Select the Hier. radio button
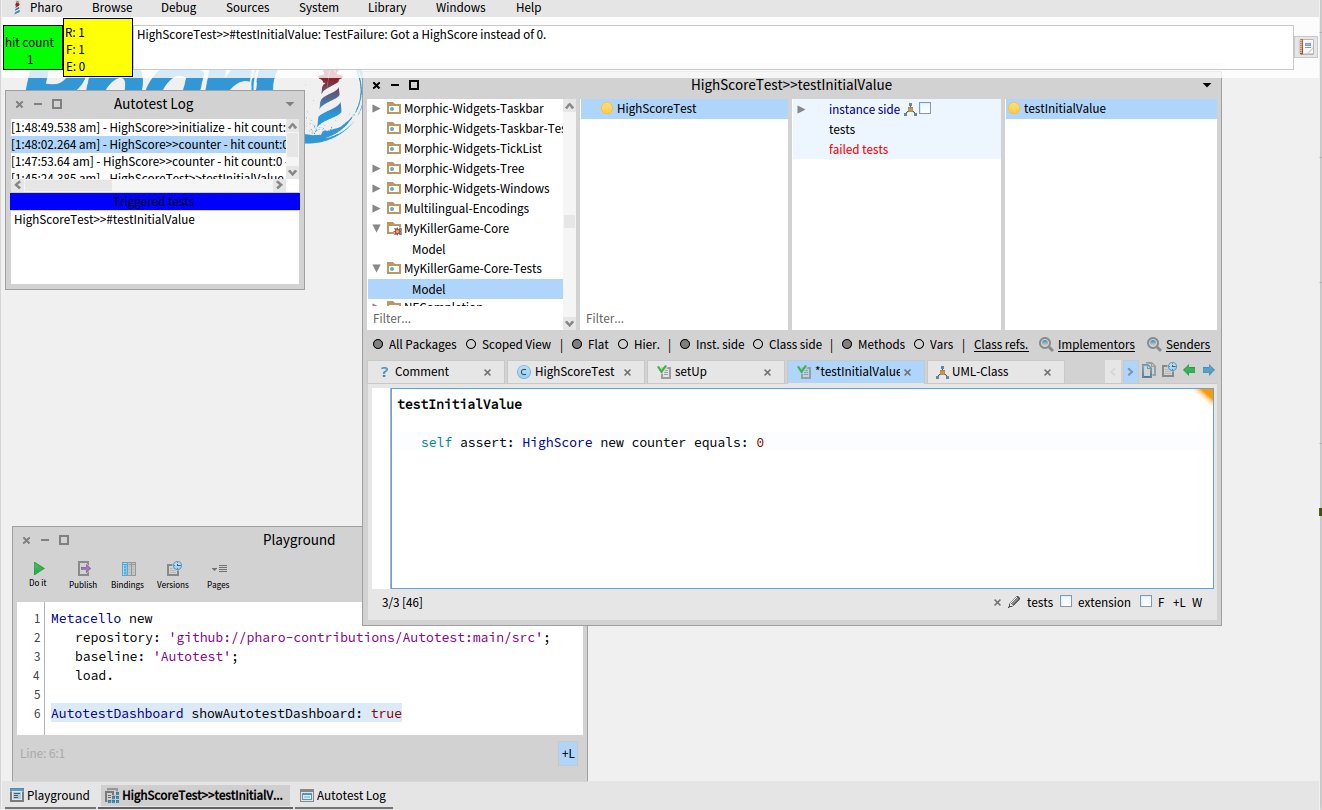1322x810 pixels. coord(623,345)
